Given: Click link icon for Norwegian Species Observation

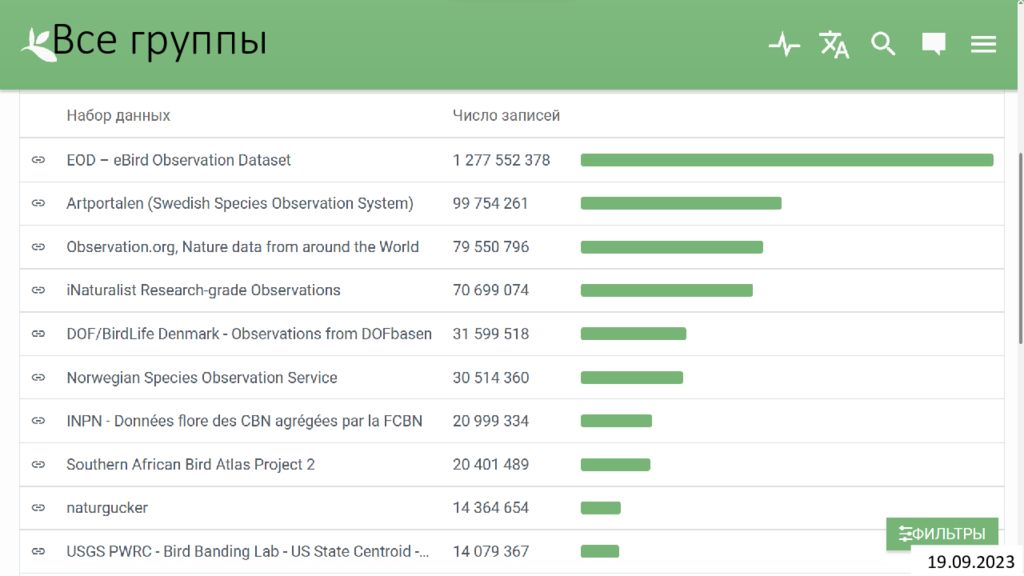Looking at the screenshot, I should [x=39, y=377].
